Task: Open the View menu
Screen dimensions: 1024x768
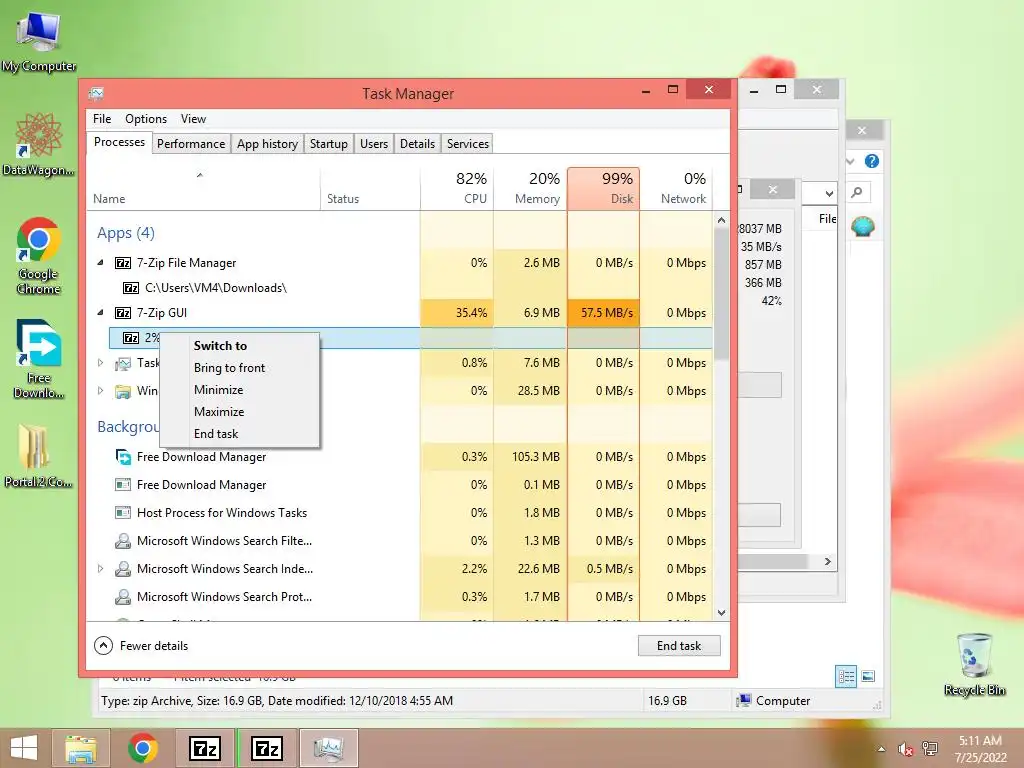Action: [x=193, y=119]
